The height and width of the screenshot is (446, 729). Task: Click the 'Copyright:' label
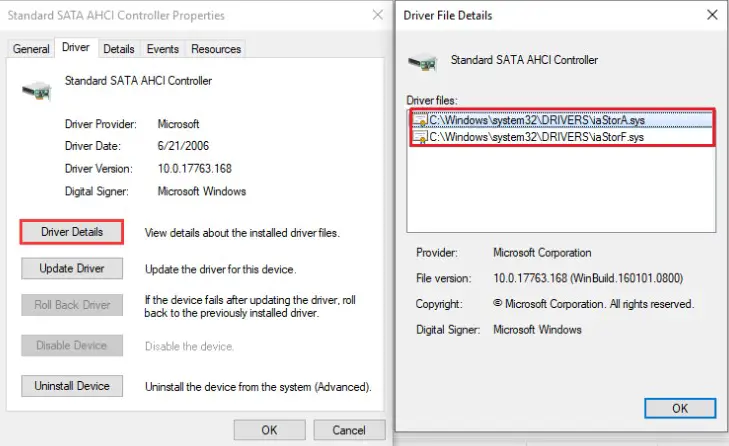pos(439,304)
